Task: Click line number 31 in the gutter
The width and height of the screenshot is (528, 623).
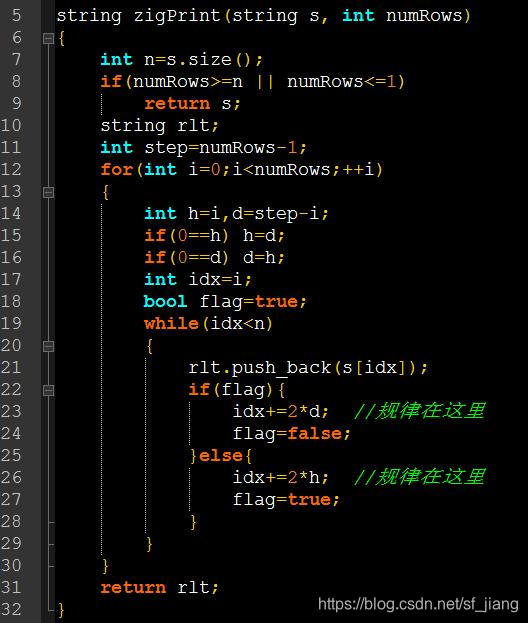Action: [11, 587]
